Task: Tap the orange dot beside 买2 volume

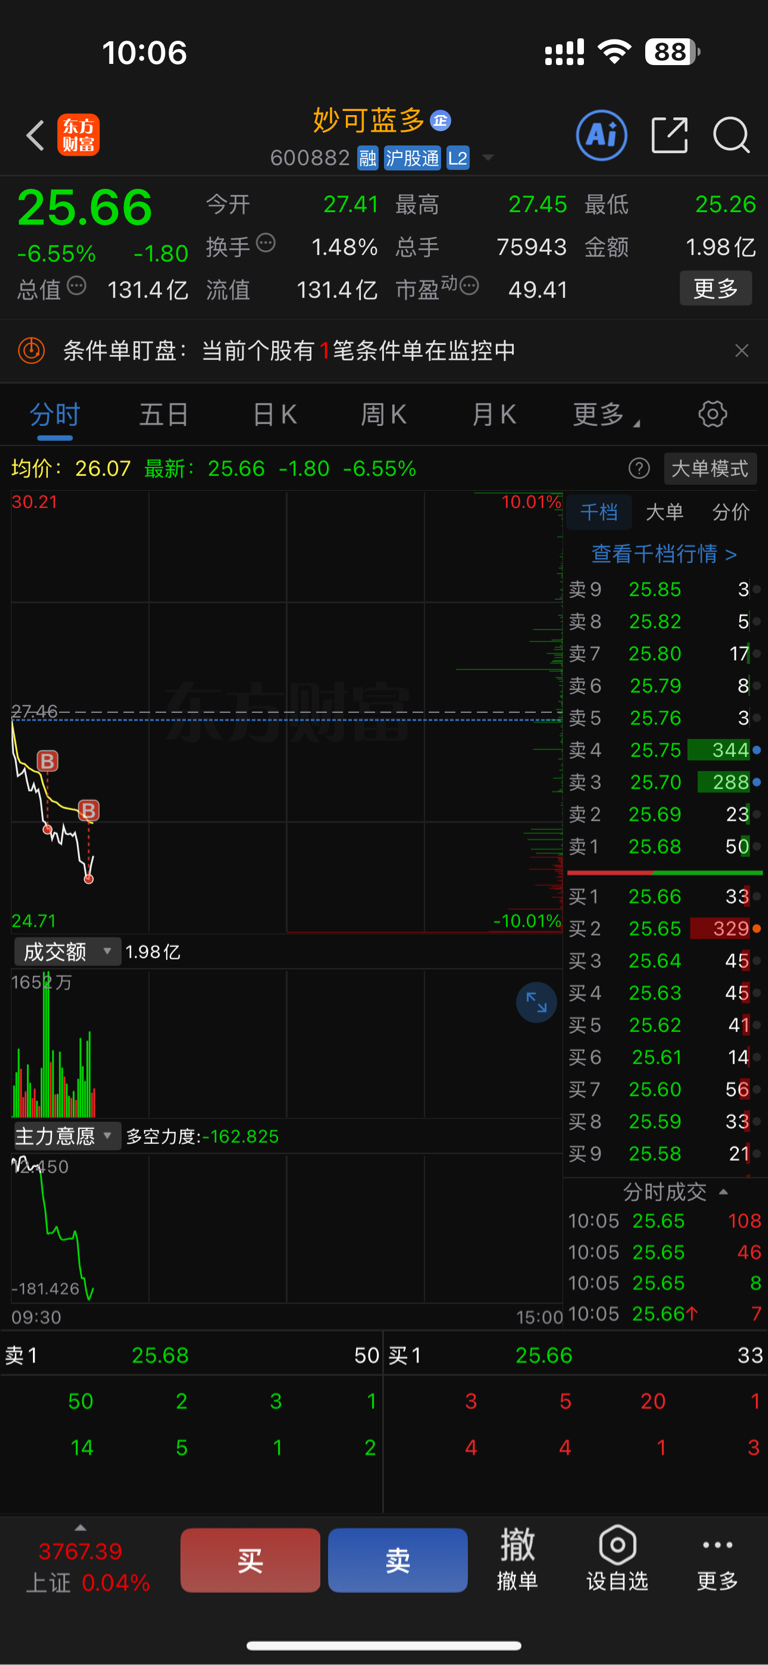Action: click(757, 929)
